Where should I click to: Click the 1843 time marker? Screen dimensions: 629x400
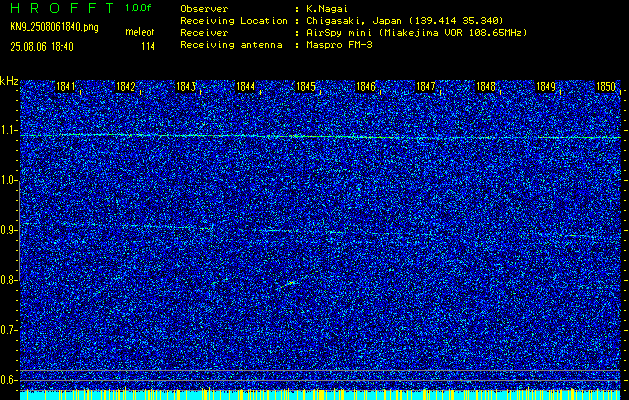(x=185, y=87)
